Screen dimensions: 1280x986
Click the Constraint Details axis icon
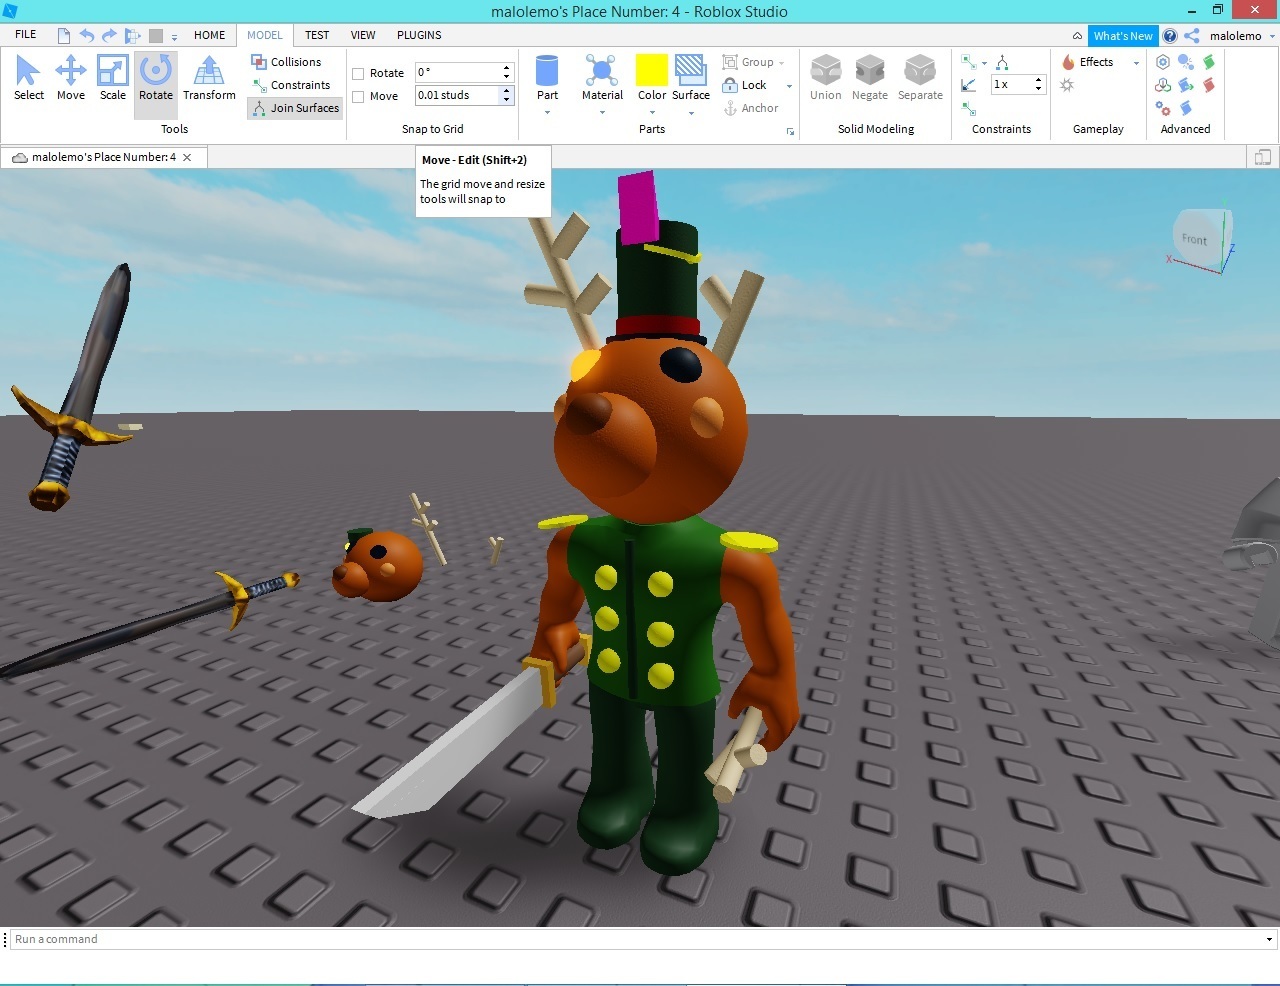coord(968,85)
